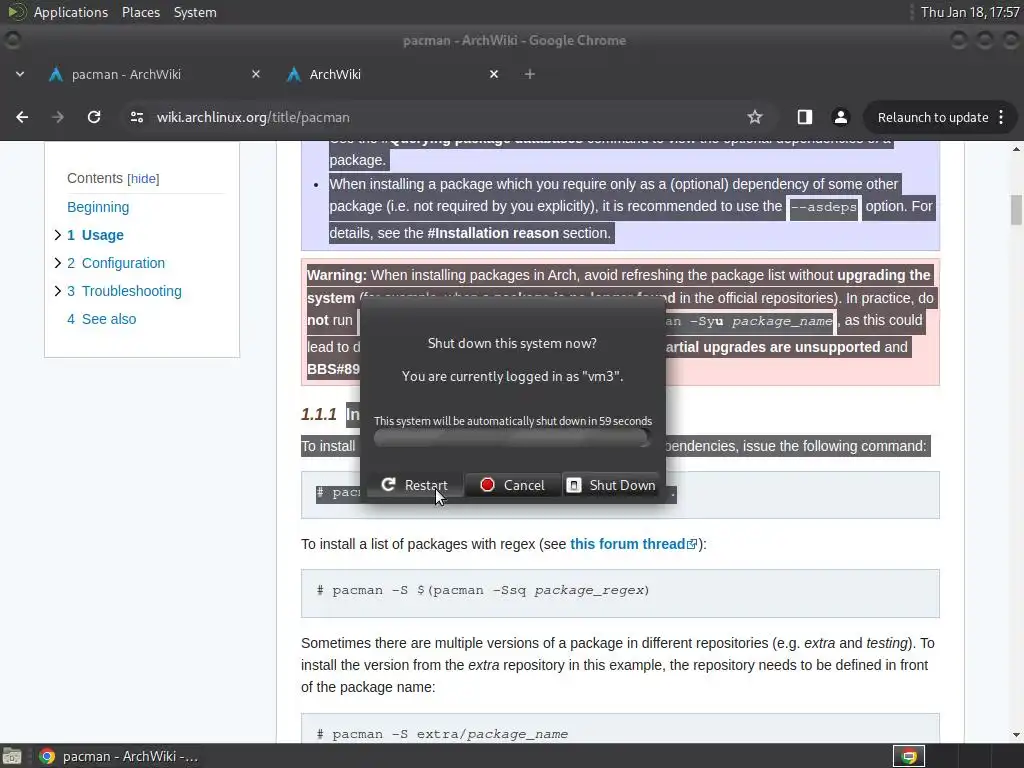This screenshot has width=1024, height=768.
Task: Reload the pacman wiki page
Action: pos(94,118)
